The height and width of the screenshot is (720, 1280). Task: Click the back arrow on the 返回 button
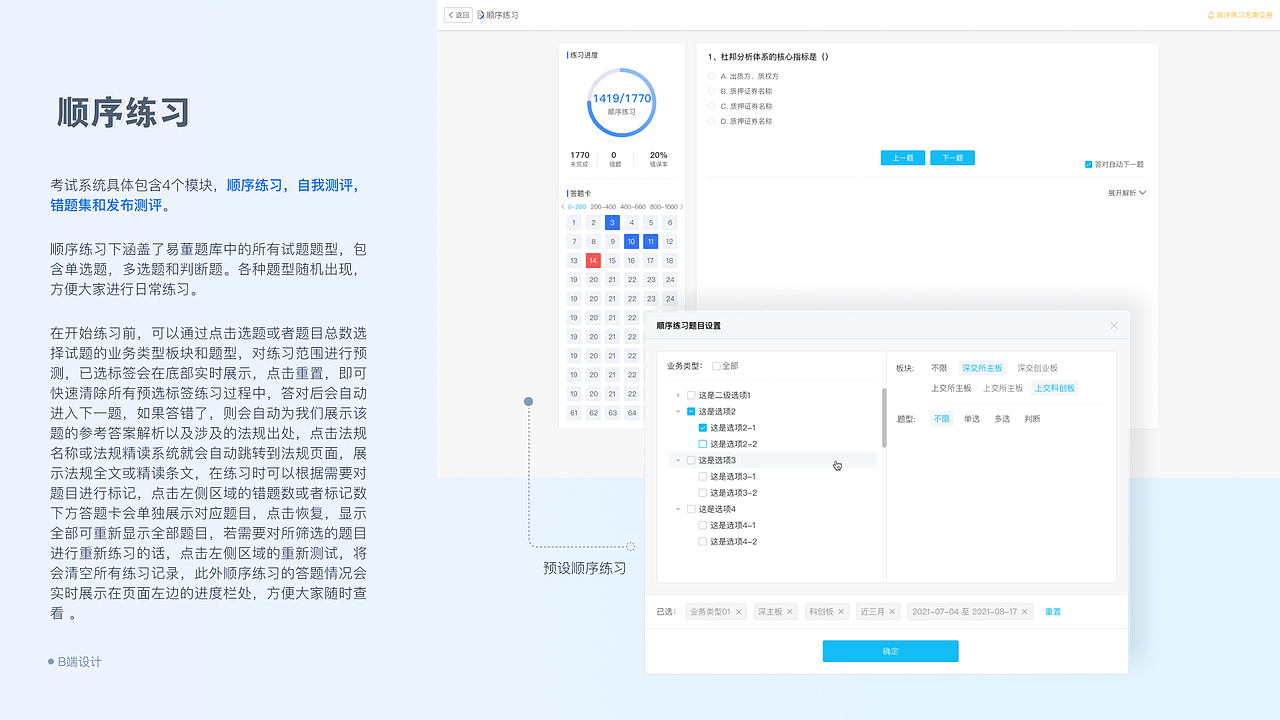click(451, 14)
